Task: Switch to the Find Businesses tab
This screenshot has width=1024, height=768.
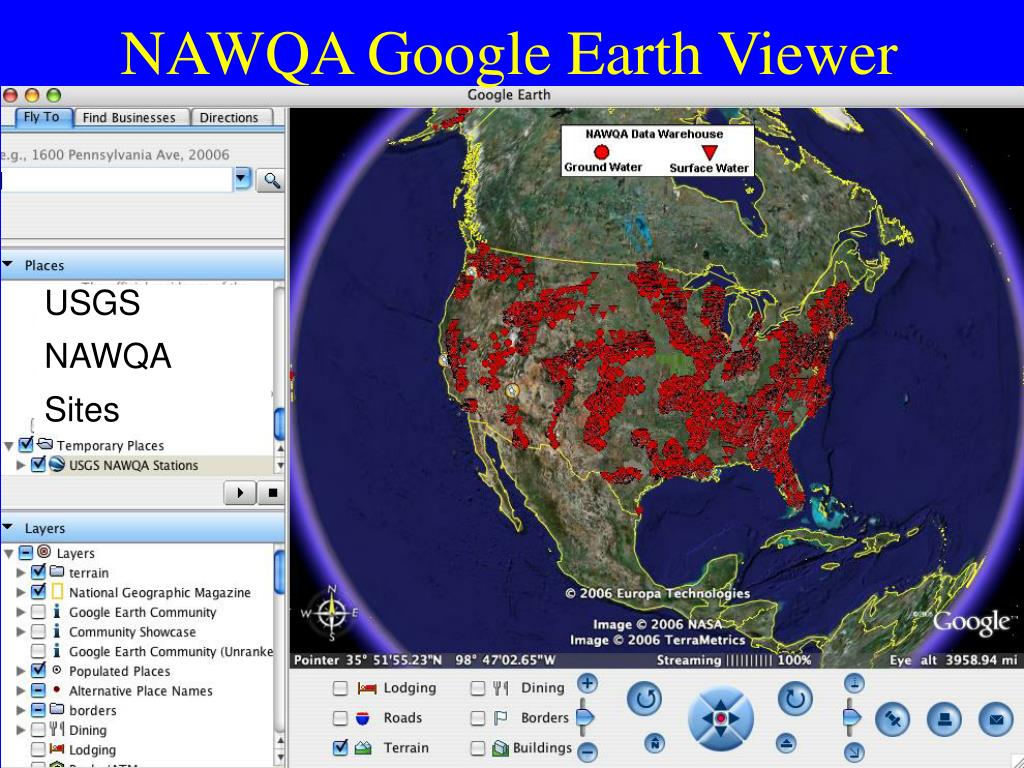Action: [129, 118]
